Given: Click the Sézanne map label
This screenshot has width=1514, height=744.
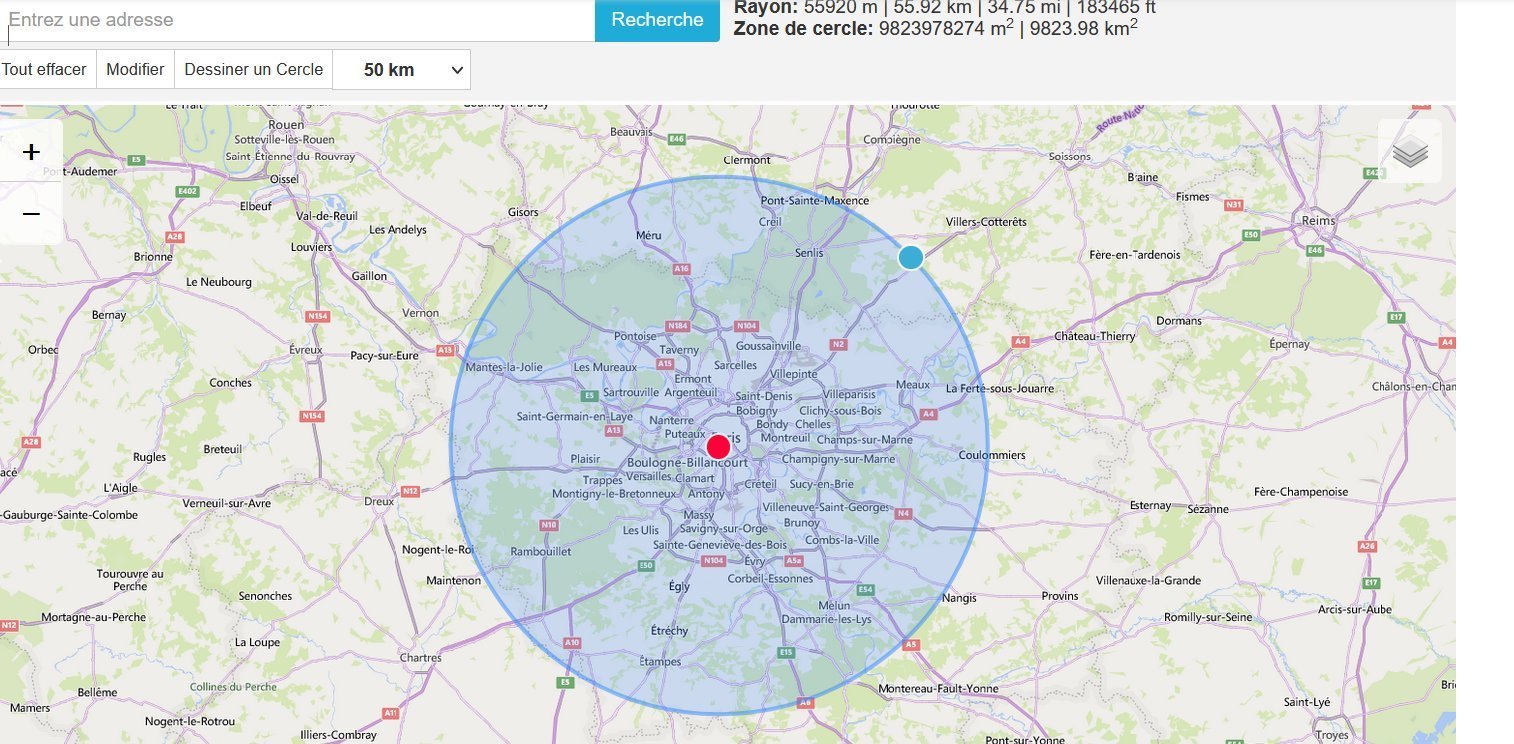Looking at the screenshot, I should pyautogui.click(x=1209, y=509).
